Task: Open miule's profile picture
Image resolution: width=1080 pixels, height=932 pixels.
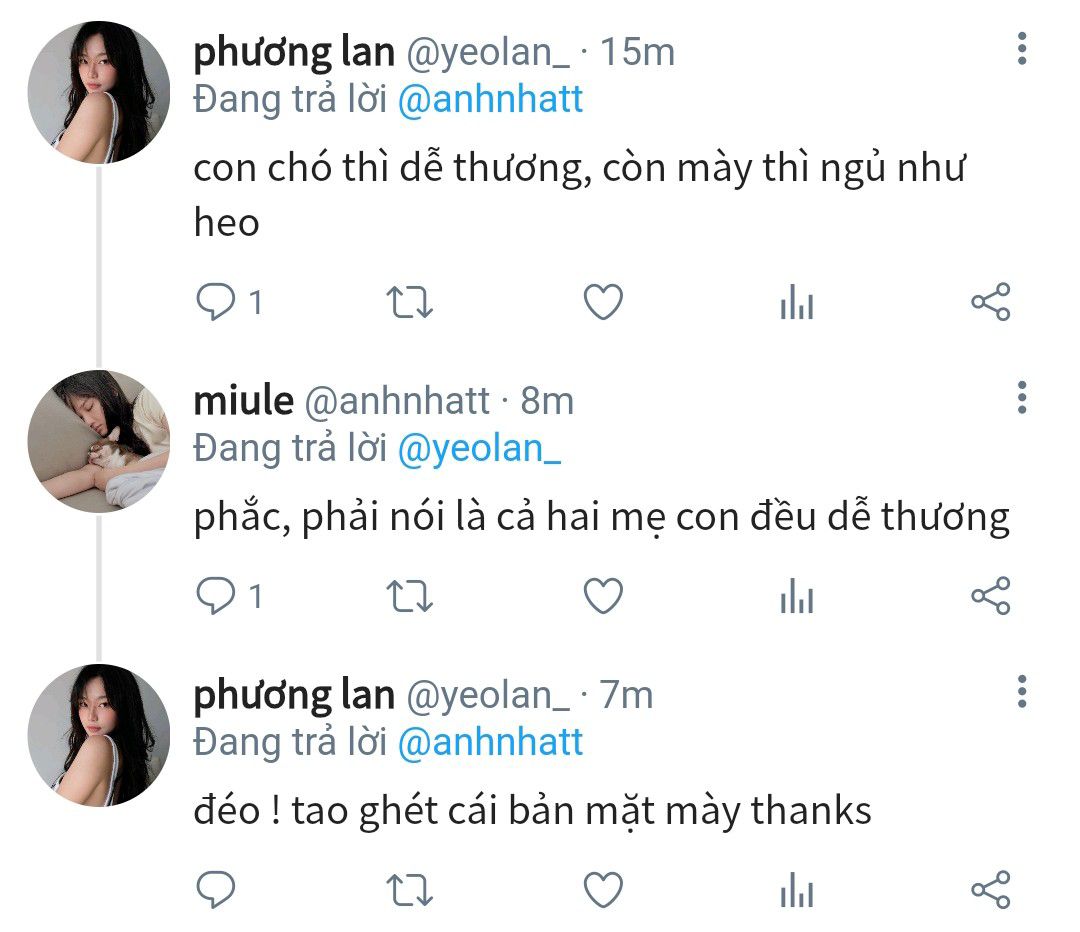Action: (99, 441)
